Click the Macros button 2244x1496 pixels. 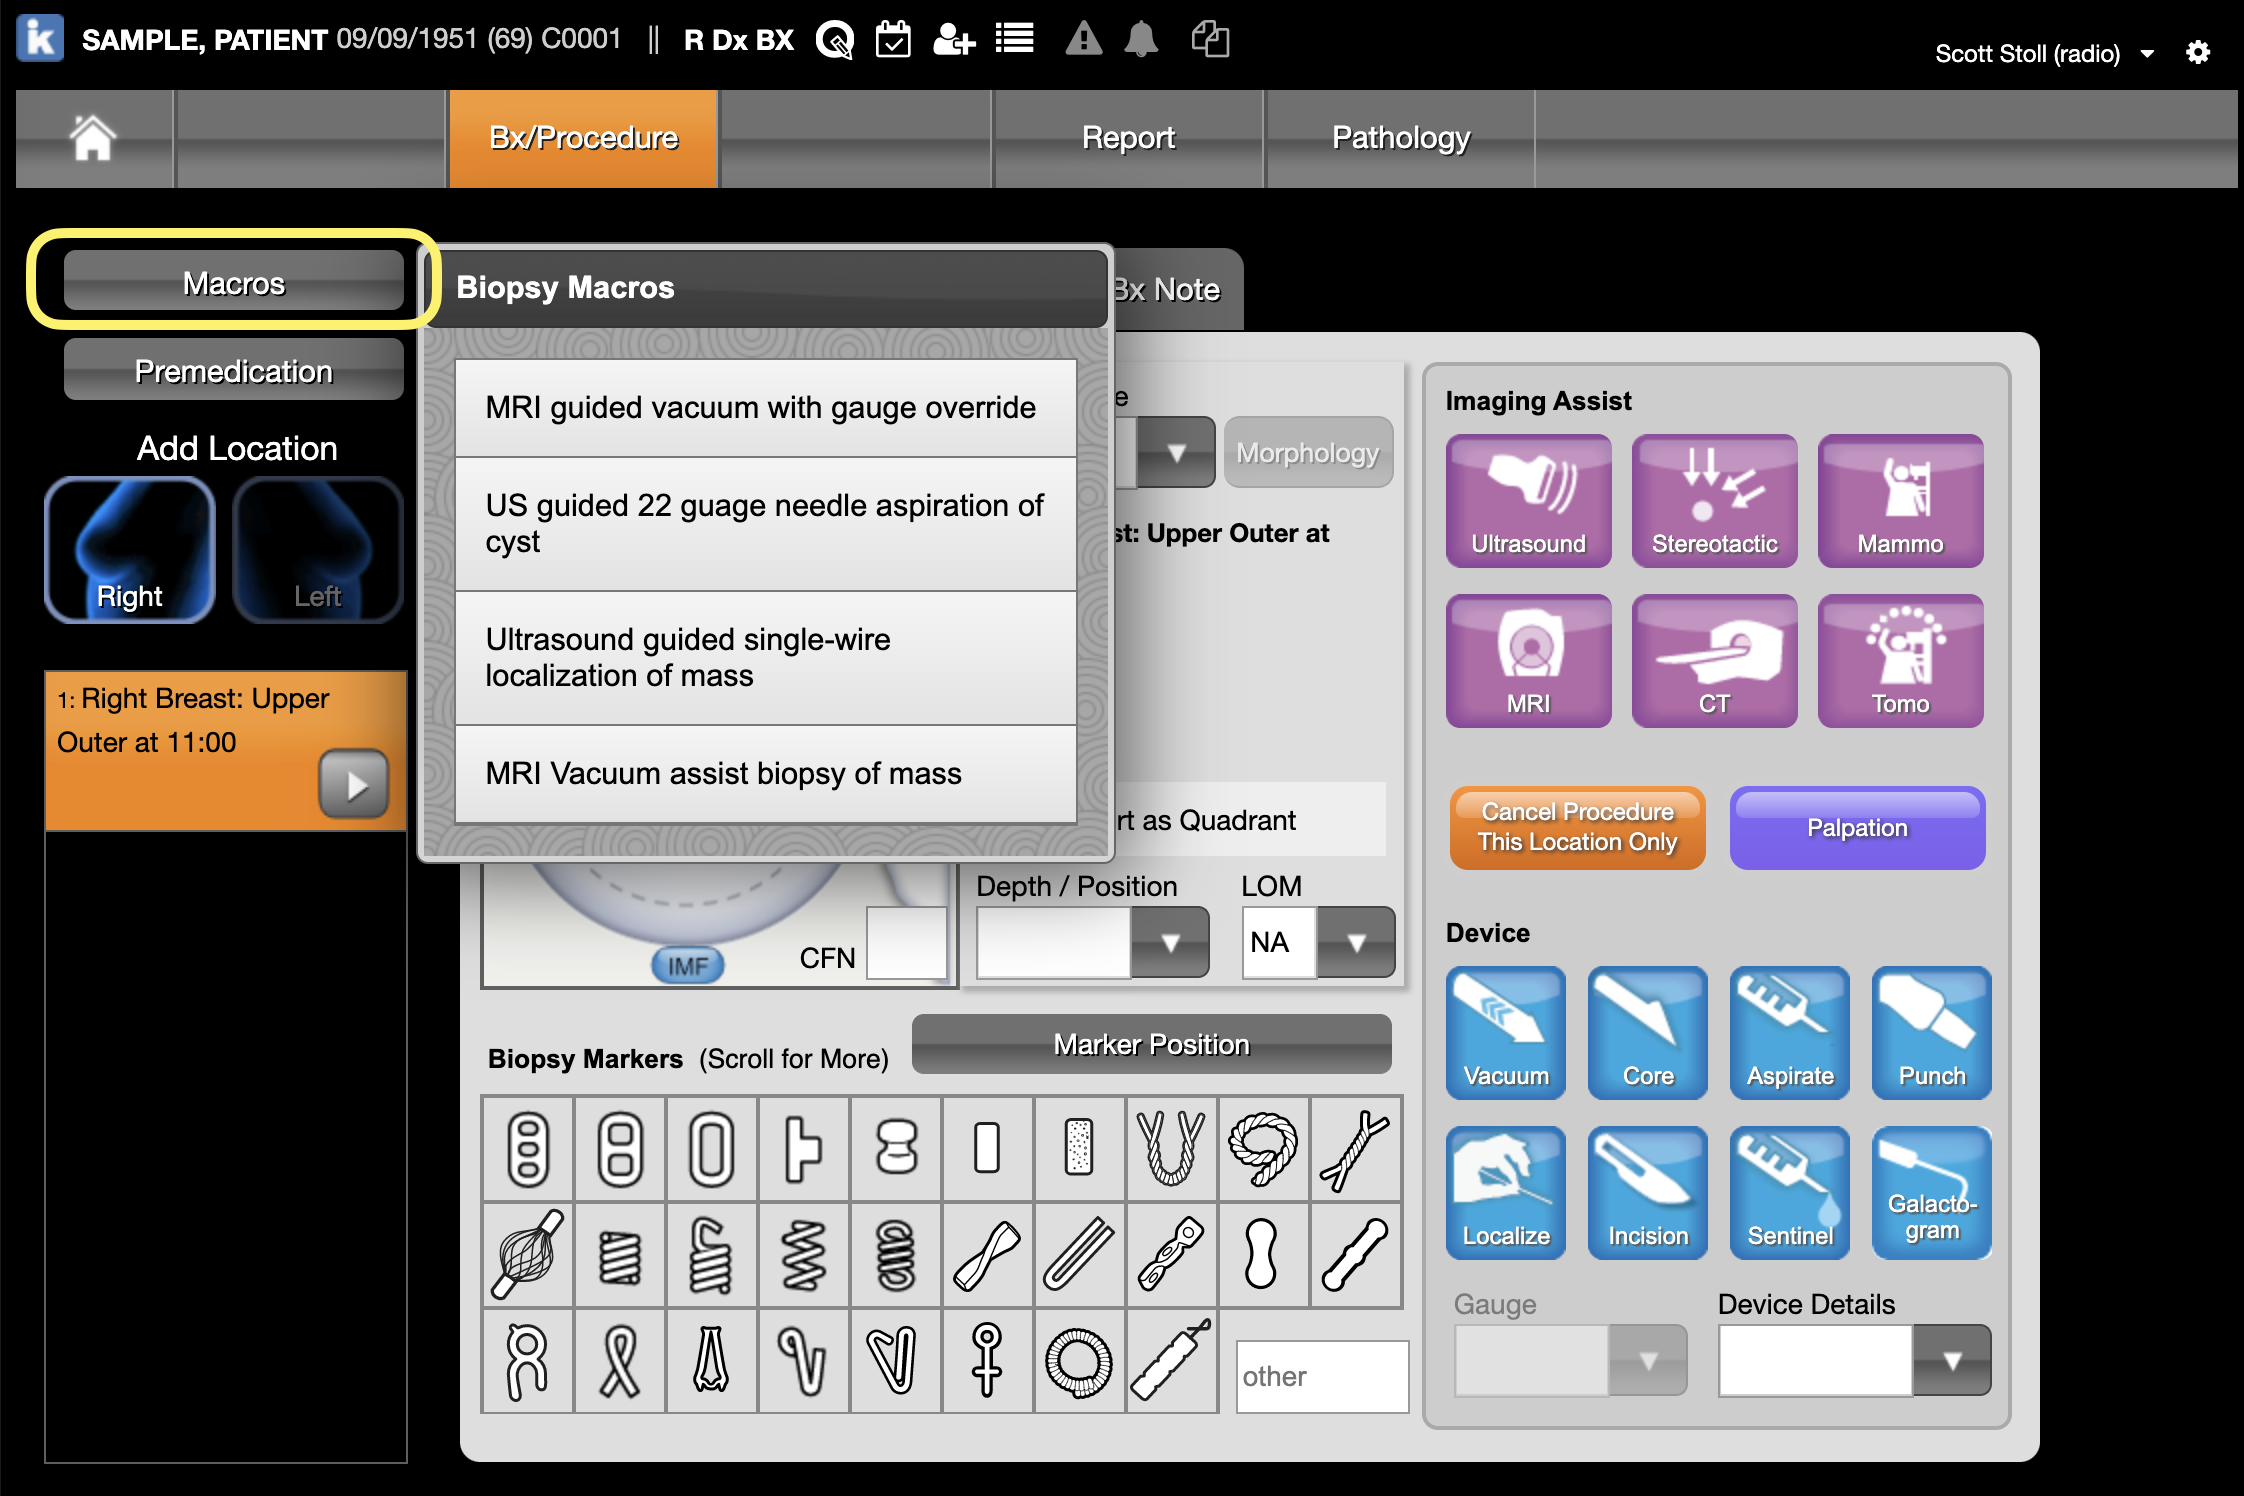click(234, 281)
